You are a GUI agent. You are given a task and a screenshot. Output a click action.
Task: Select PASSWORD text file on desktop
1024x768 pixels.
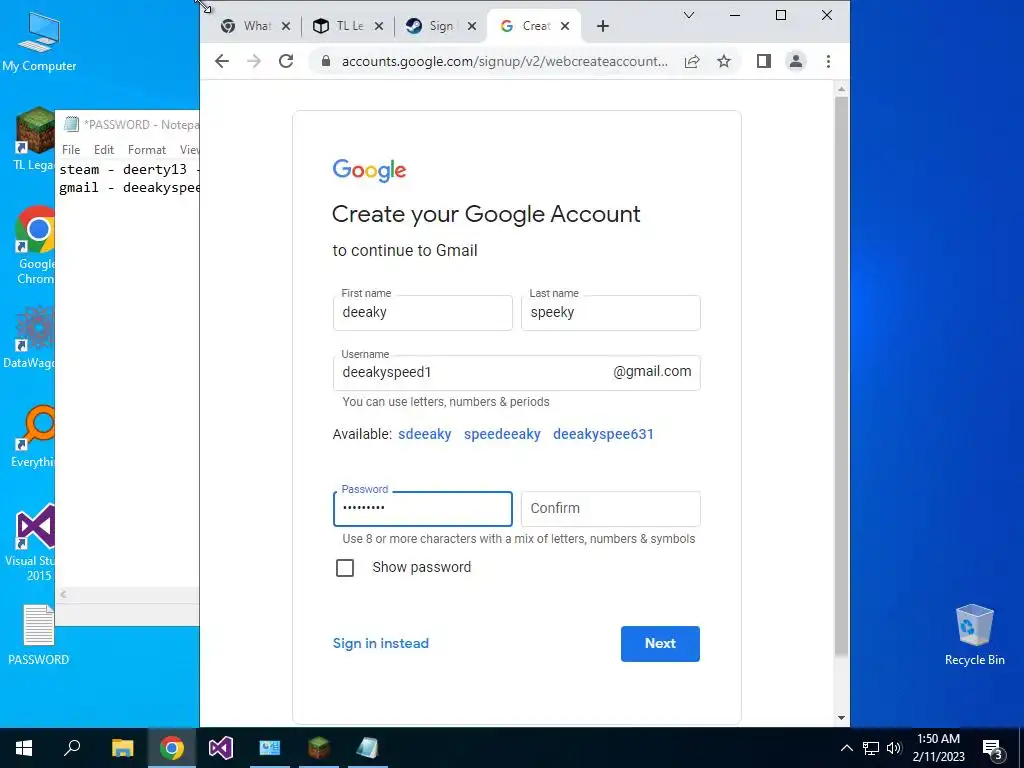click(x=39, y=635)
